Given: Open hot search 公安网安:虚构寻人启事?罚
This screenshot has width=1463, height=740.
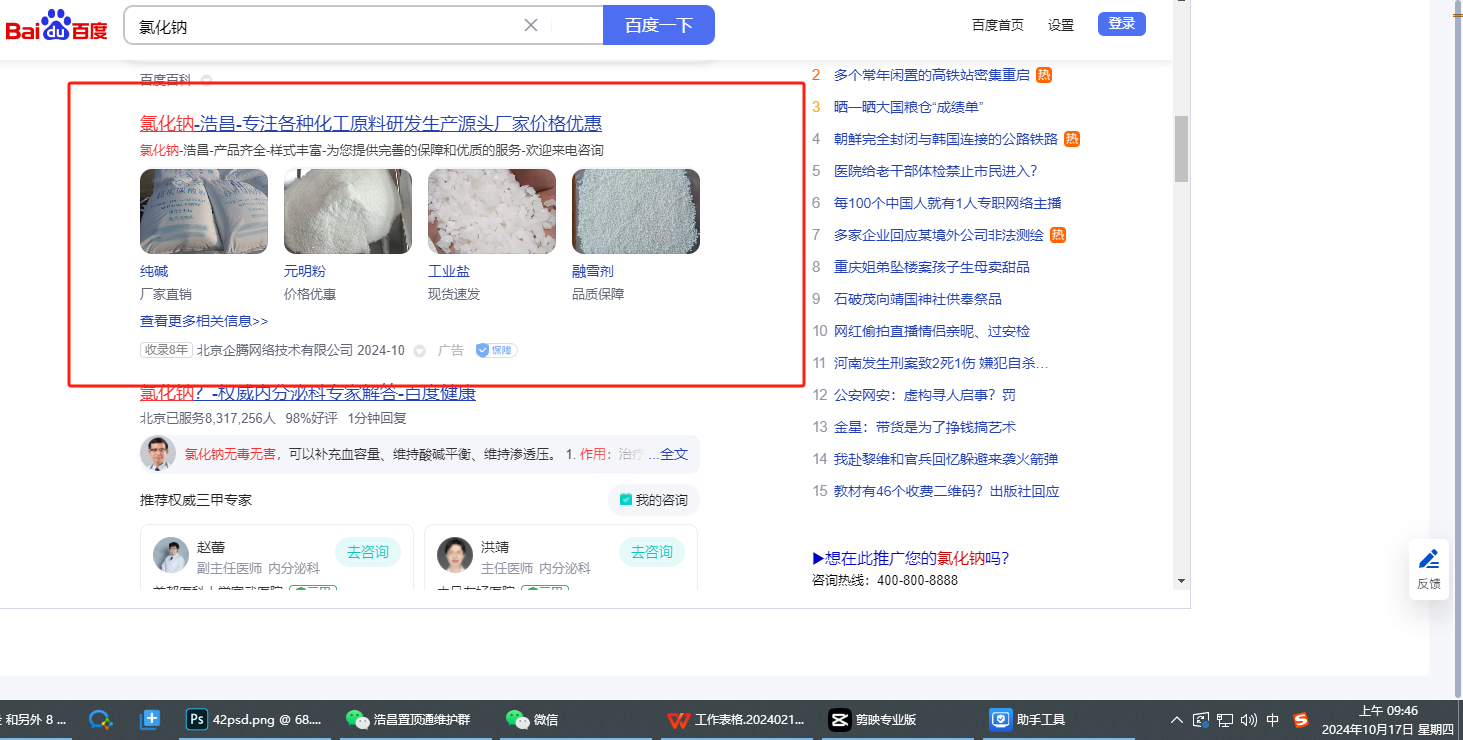Looking at the screenshot, I should tap(925, 395).
